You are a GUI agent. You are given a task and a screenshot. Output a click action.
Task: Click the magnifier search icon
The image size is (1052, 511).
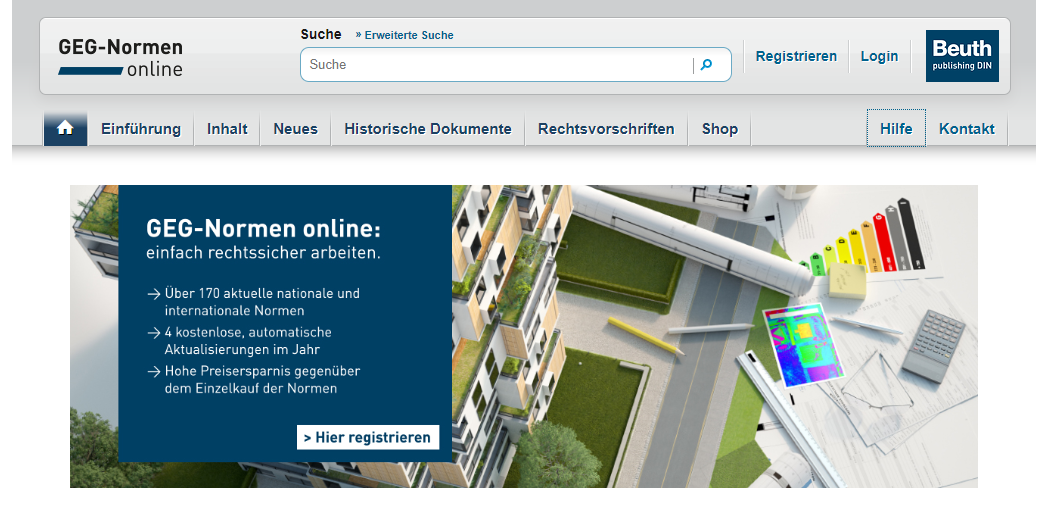[x=706, y=65]
